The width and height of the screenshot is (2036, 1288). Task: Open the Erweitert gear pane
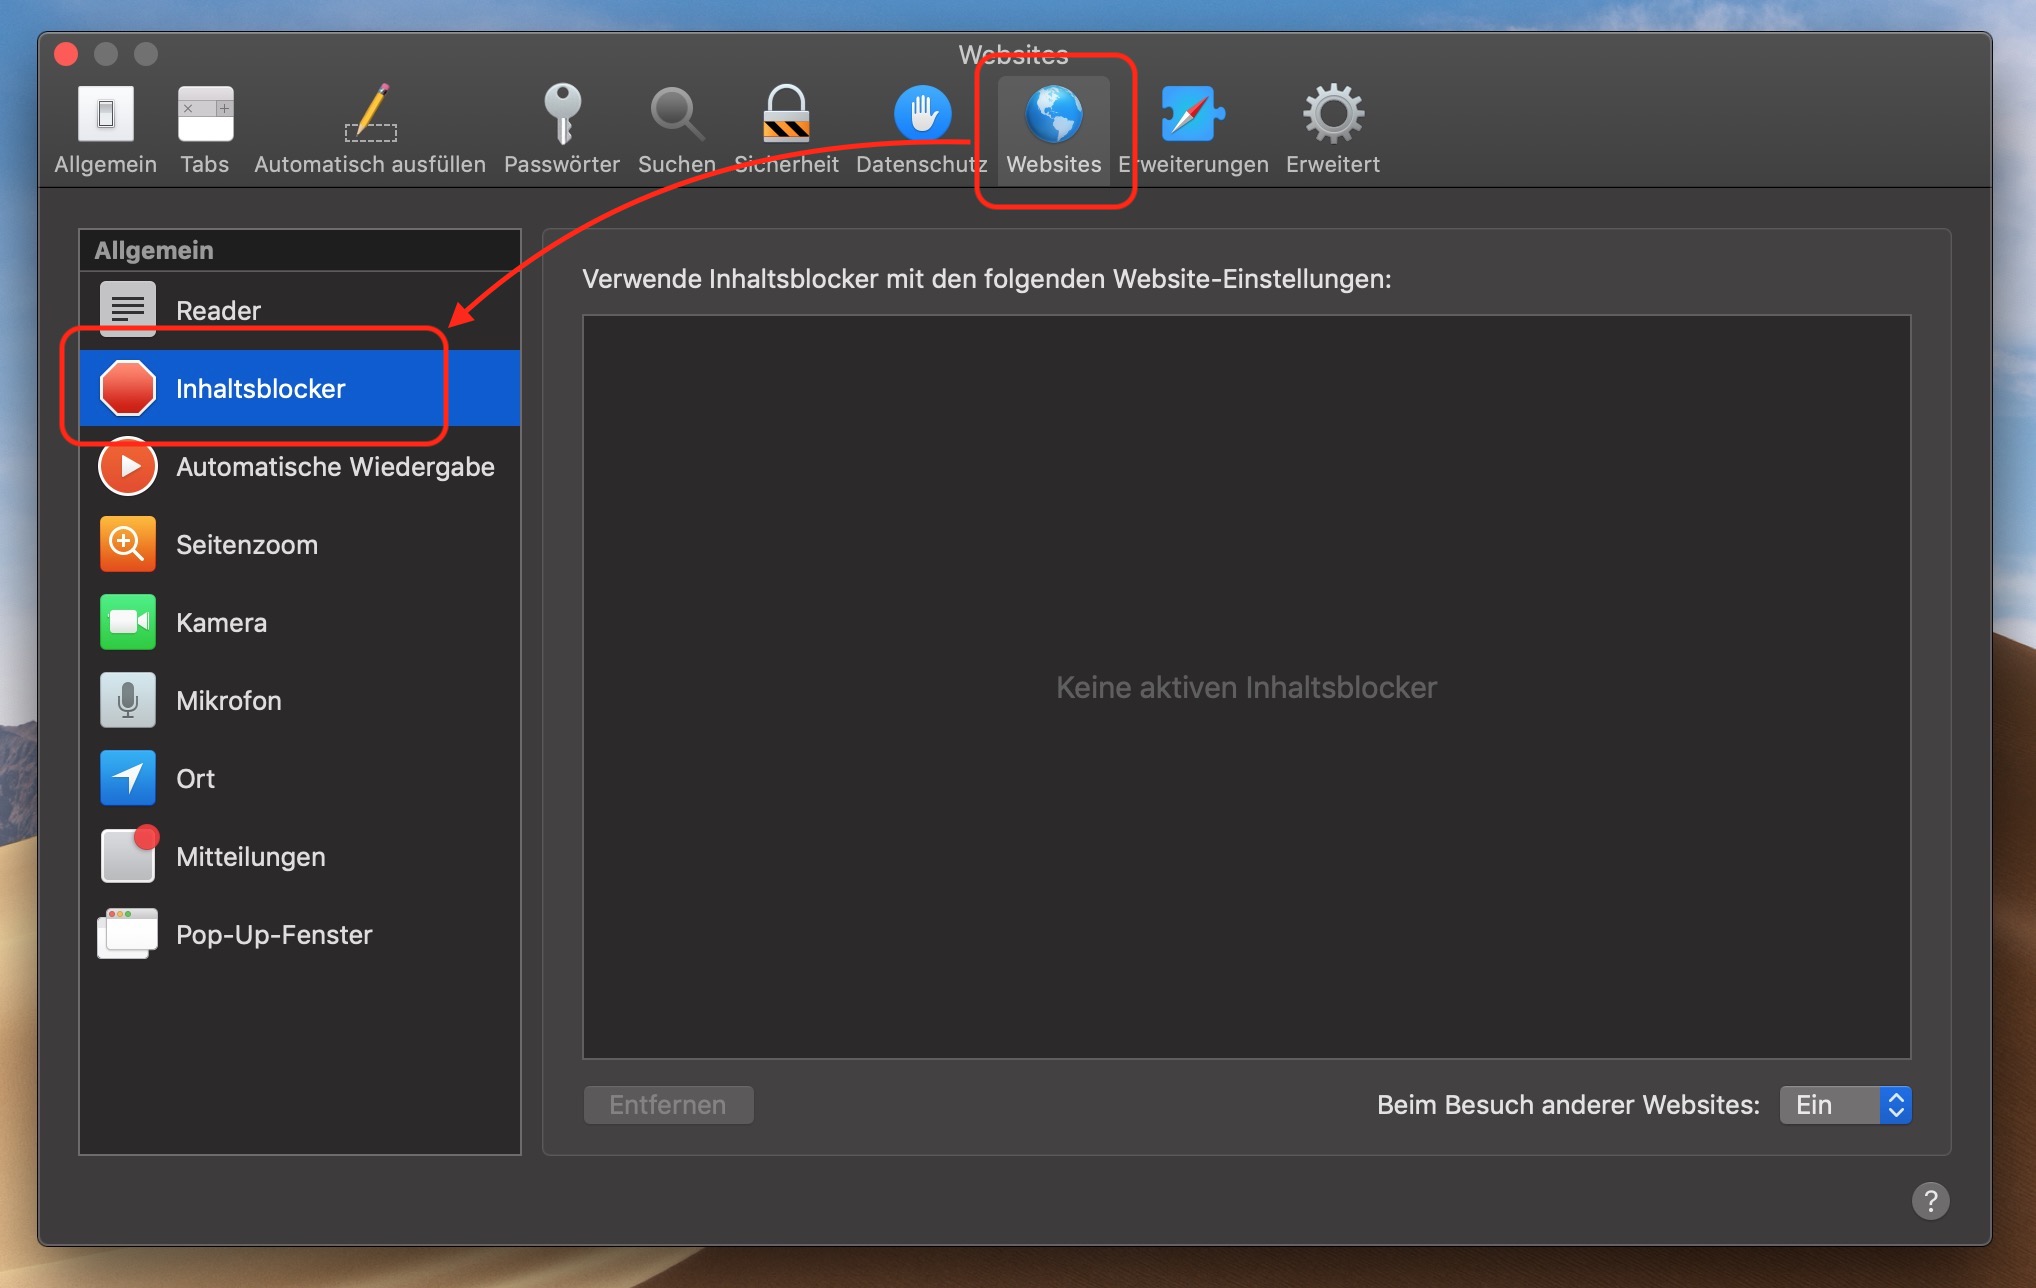click(1333, 130)
